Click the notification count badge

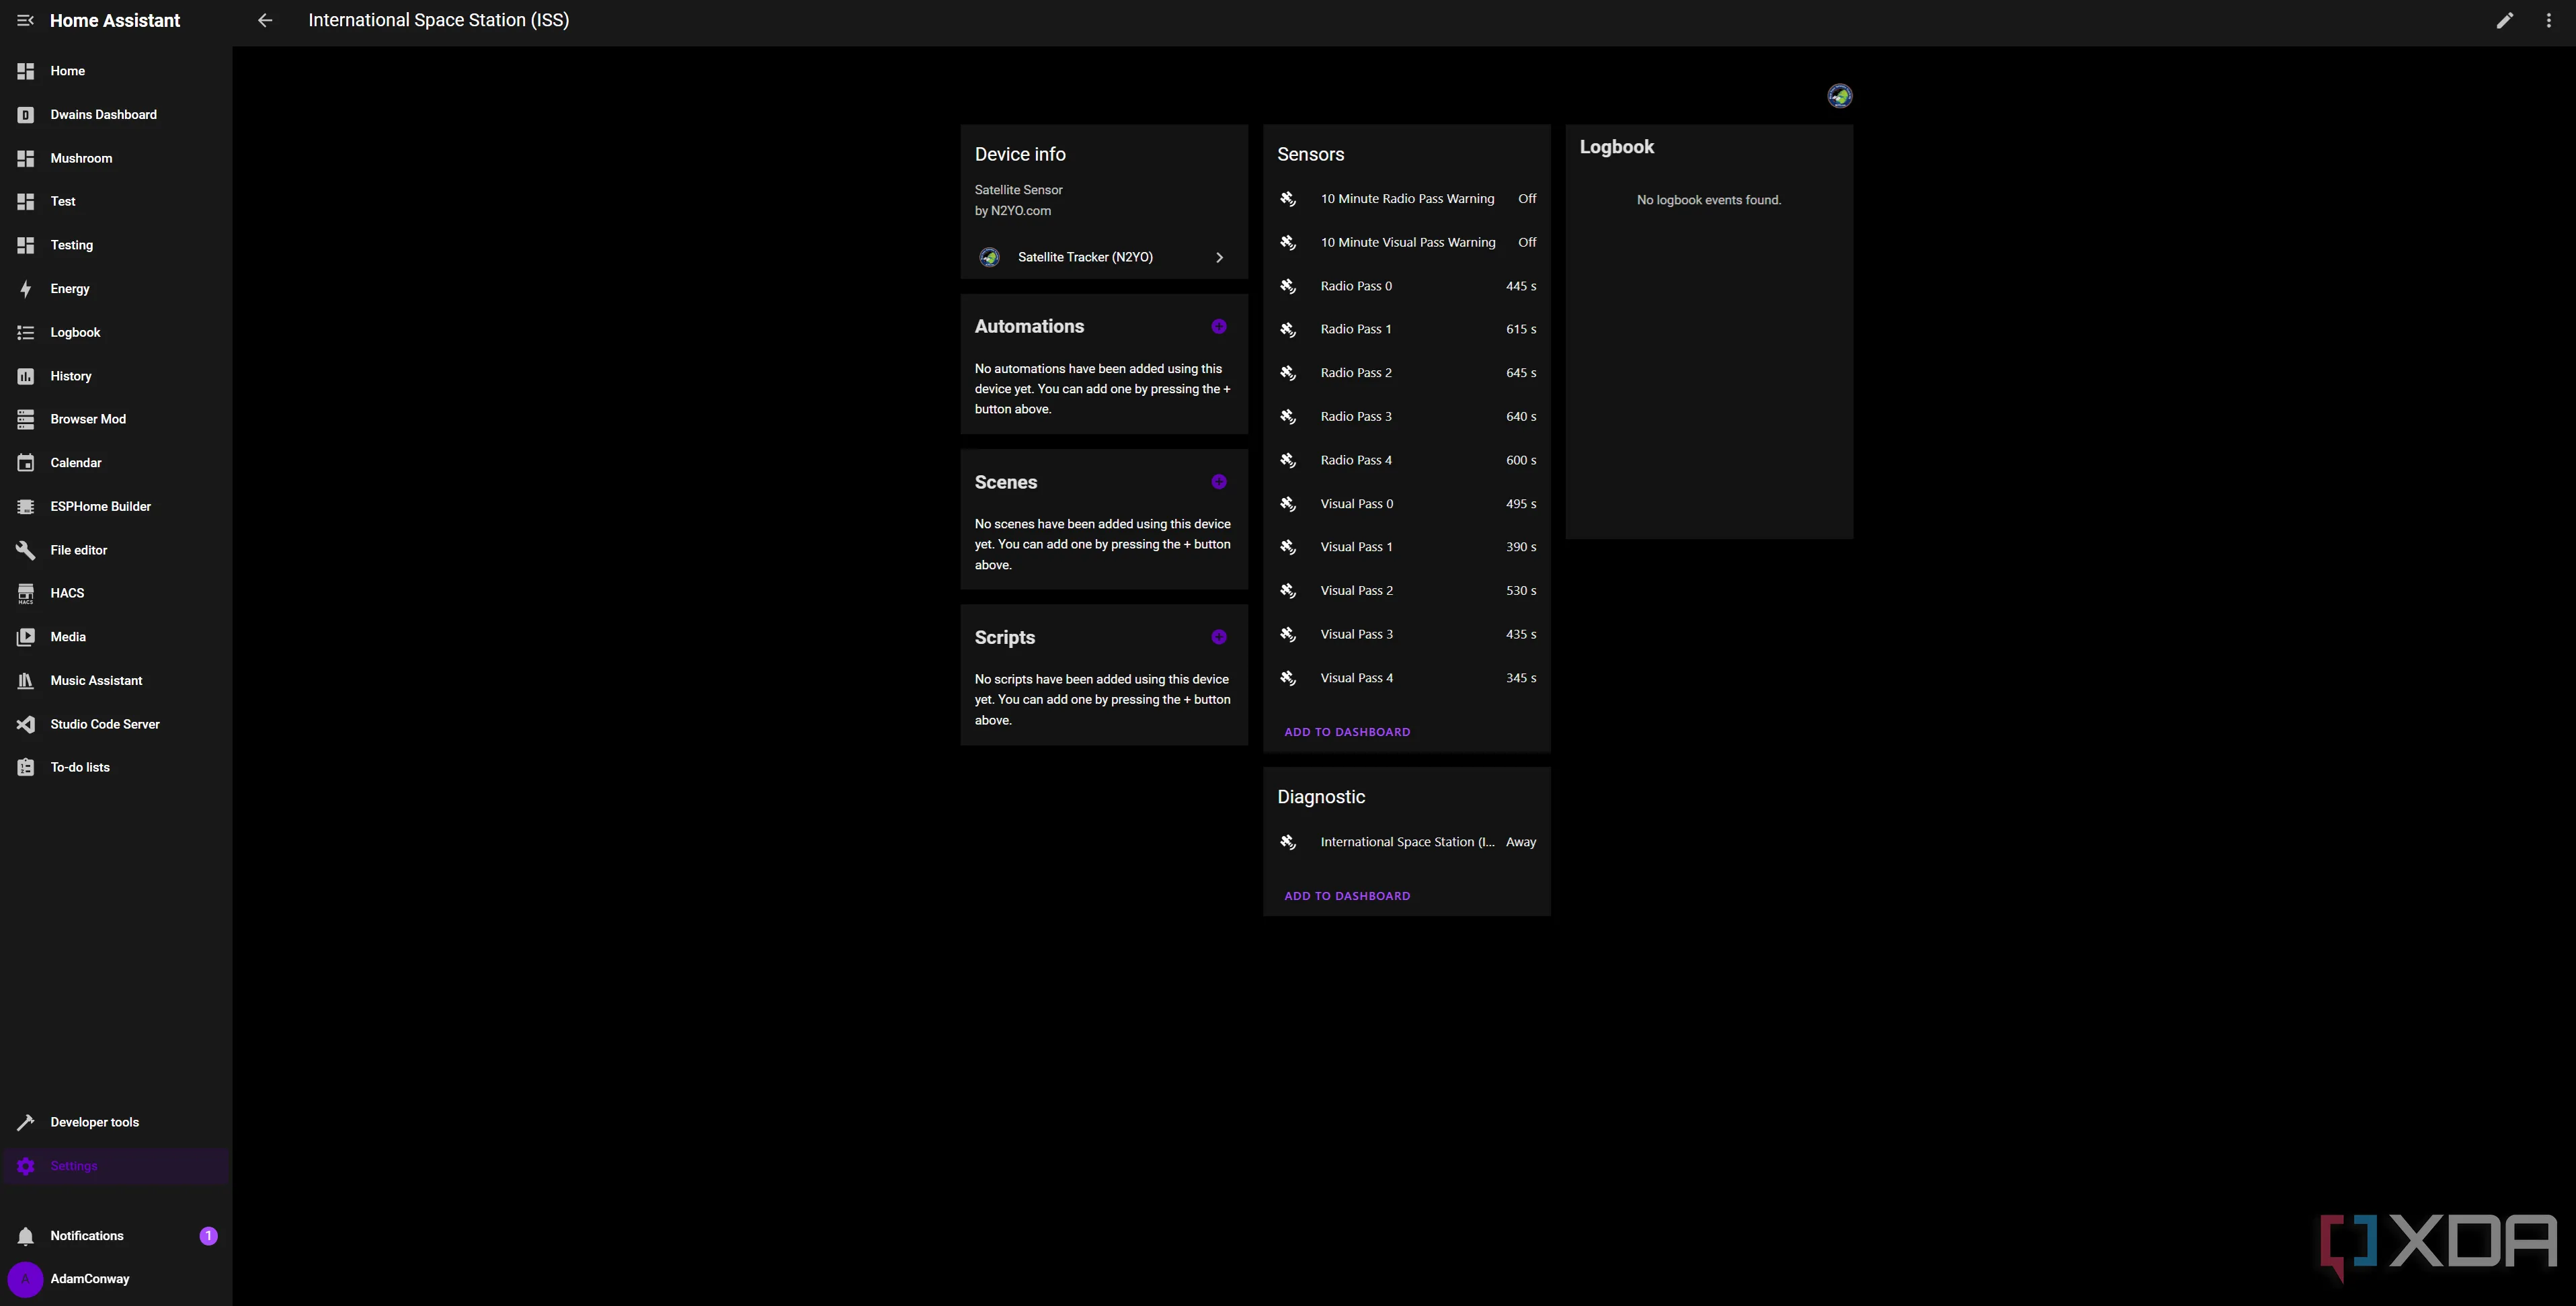click(x=208, y=1236)
